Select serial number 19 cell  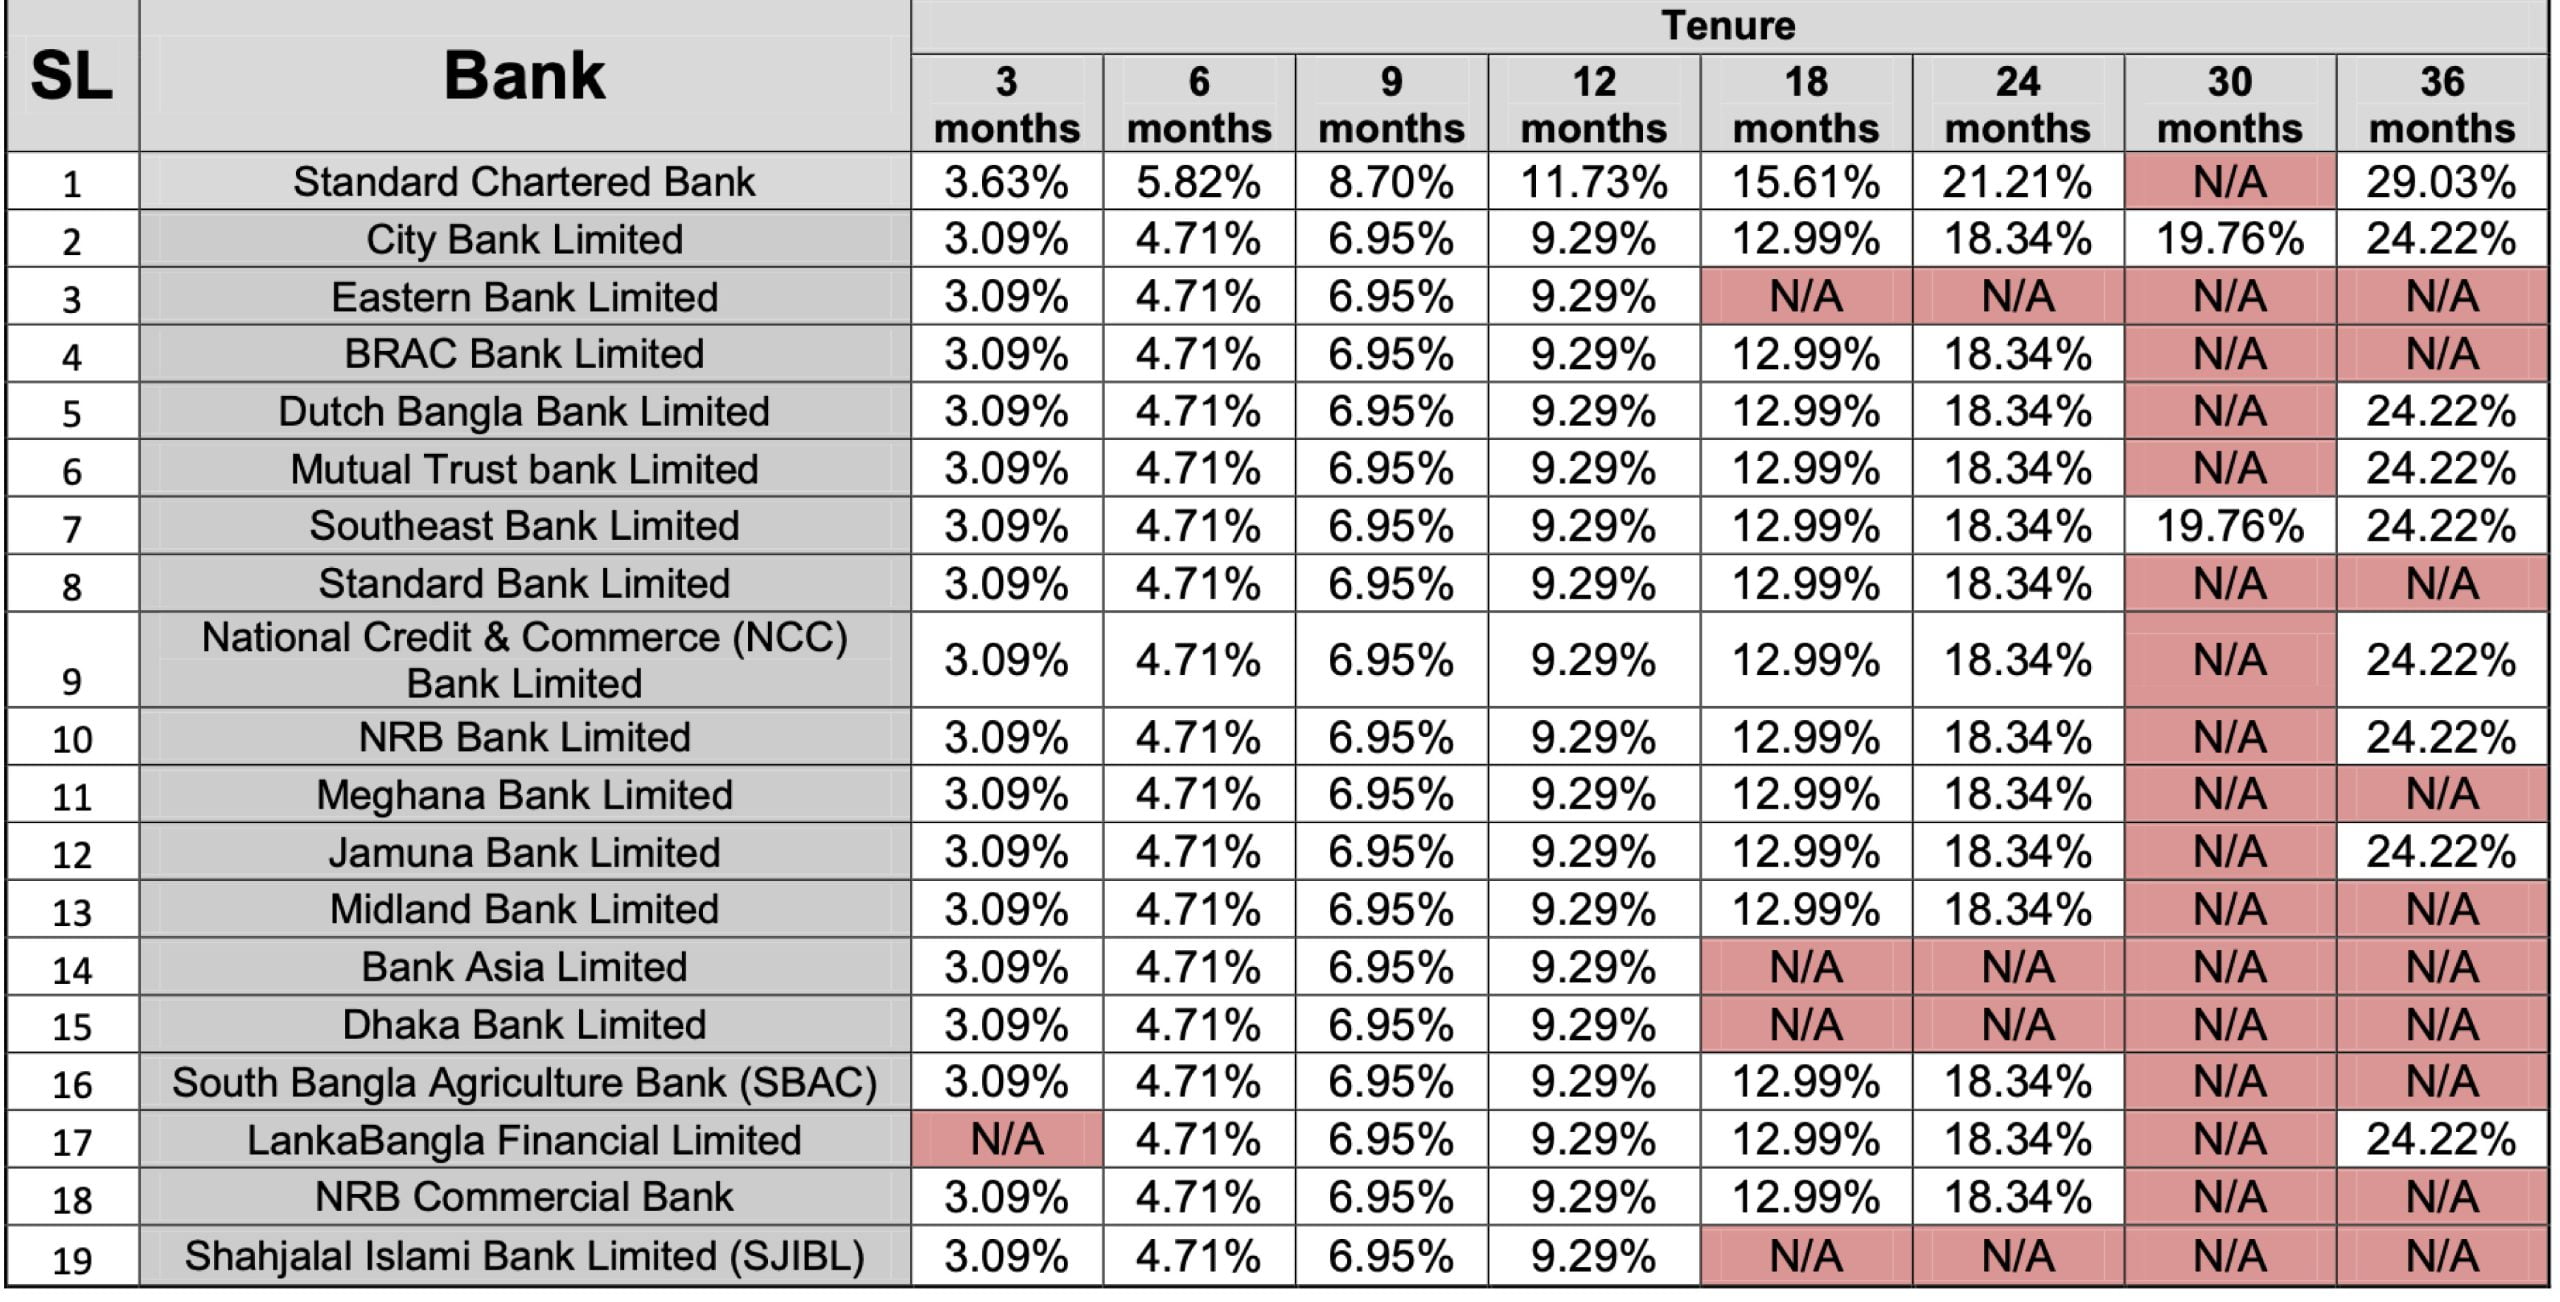click(71, 1259)
